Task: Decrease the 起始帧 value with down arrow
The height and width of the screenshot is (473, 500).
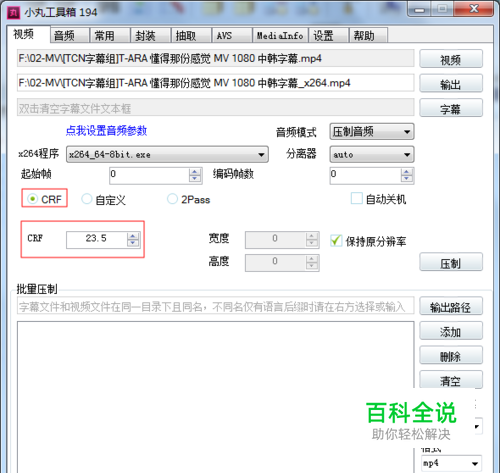Action: click(195, 179)
